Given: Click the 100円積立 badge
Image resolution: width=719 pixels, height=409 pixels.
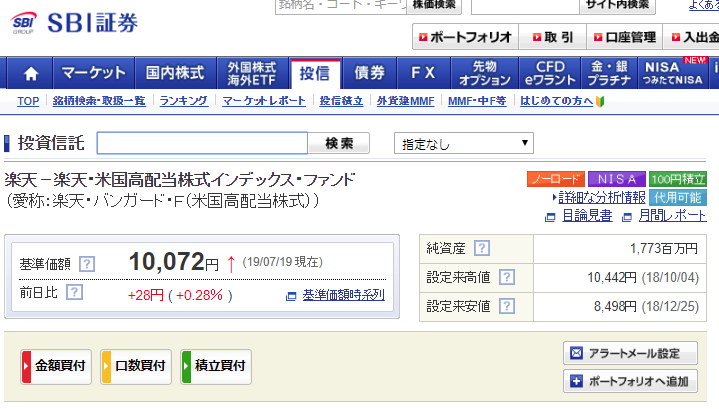Looking at the screenshot, I should [678, 179].
